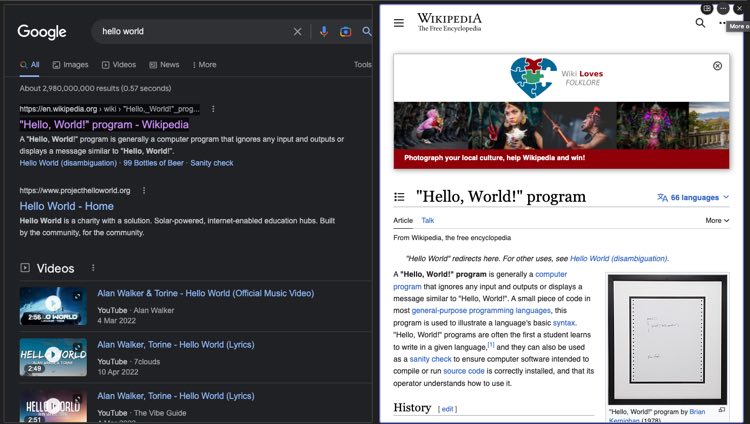Open Google More search filters
The width and height of the screenshot is (750, 424).
[x=204, y=65]
